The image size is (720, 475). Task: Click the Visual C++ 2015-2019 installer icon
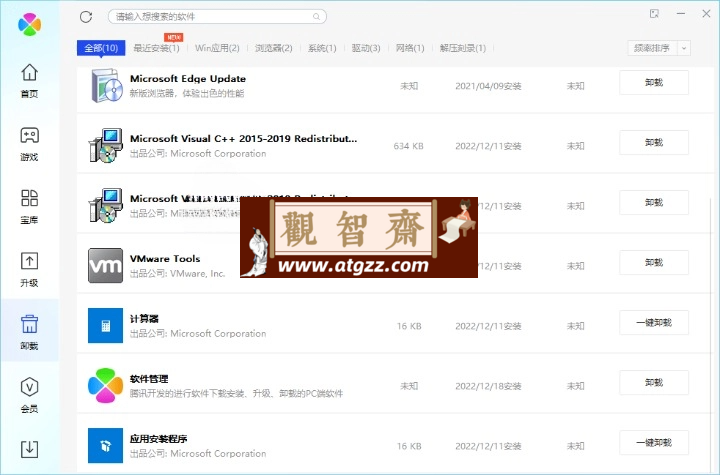106,146
